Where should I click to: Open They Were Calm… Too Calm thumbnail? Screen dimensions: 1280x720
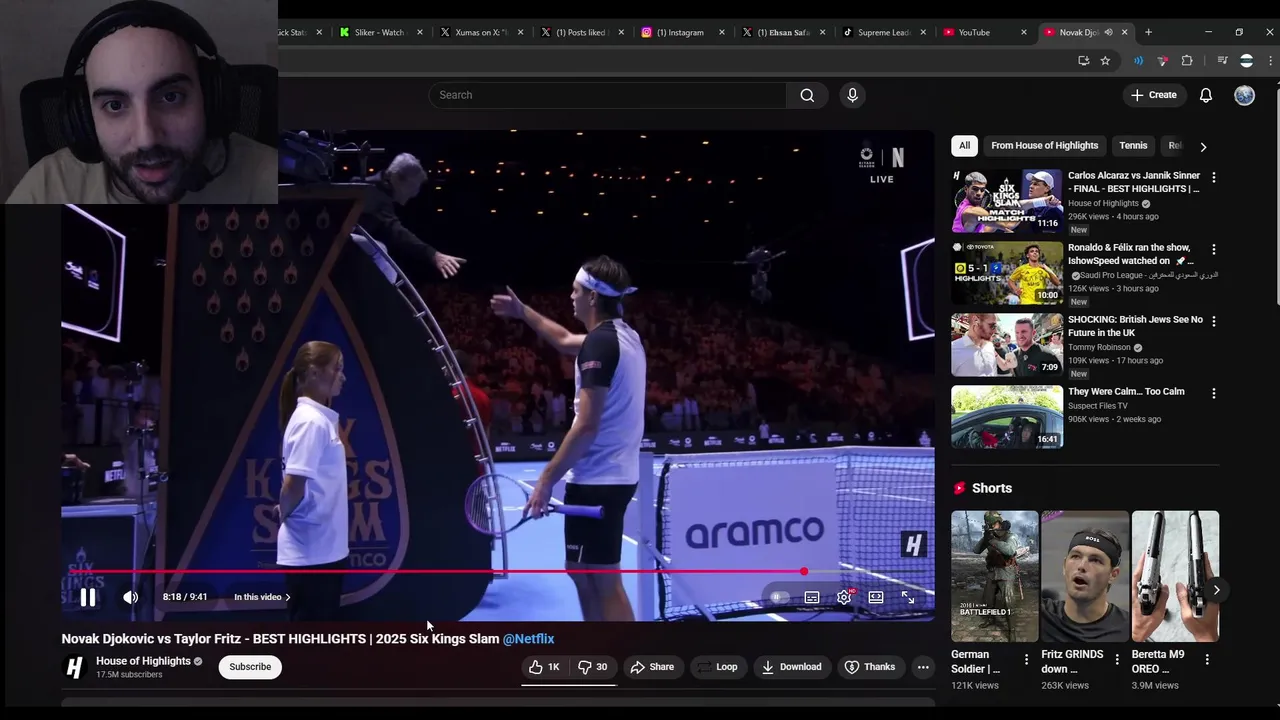click(x=1007, y=417)
